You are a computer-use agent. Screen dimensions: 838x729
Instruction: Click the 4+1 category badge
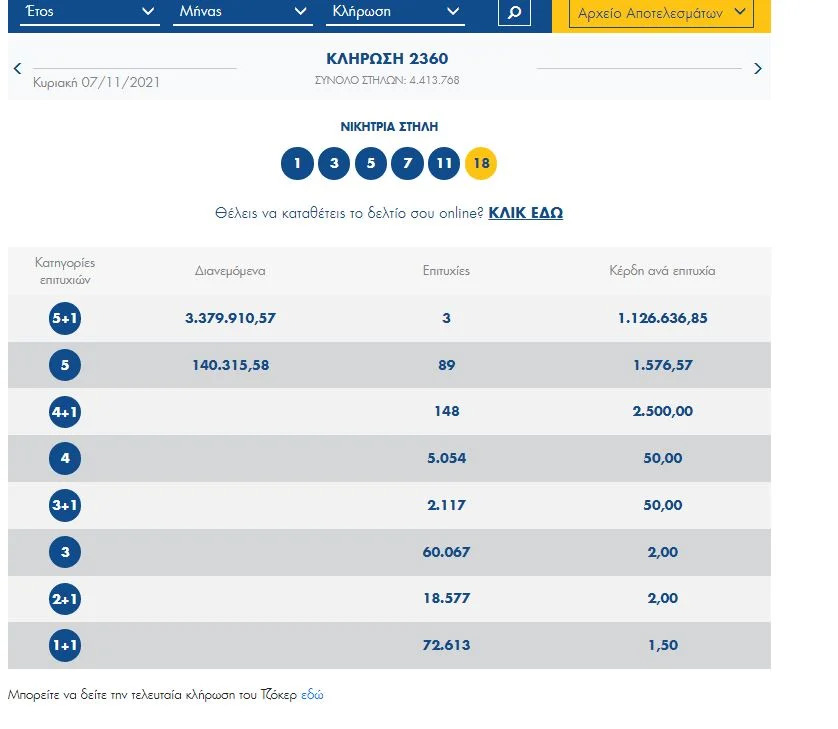tap(64, 411)
